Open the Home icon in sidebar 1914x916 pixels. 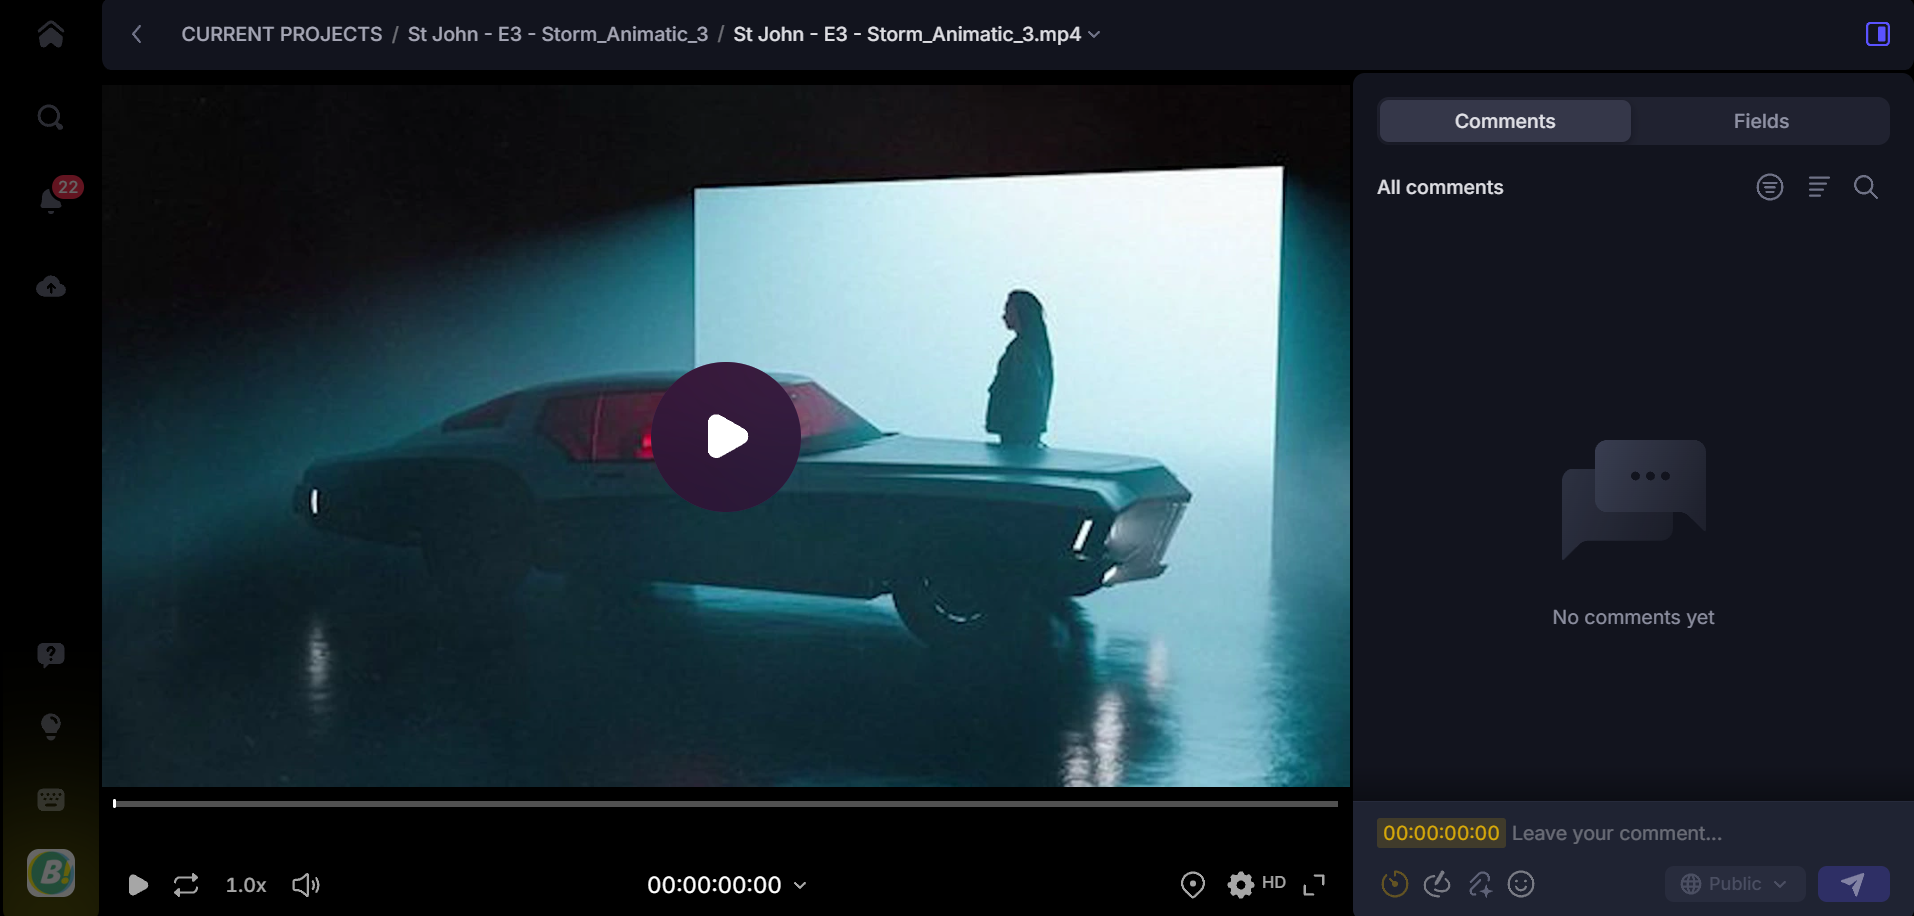pyautogui.click(x=50, y=35)
